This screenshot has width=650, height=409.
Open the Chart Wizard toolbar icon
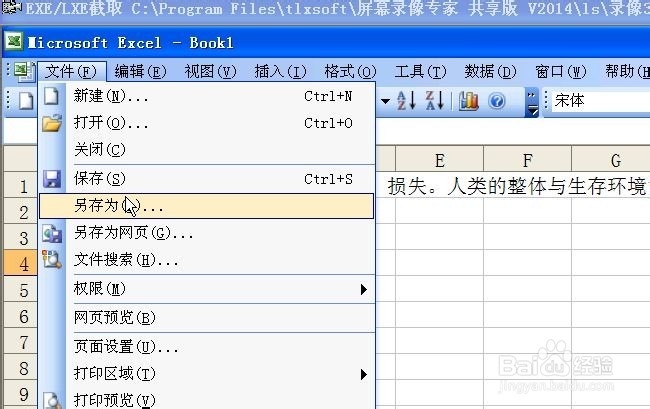tap(469, 101)
